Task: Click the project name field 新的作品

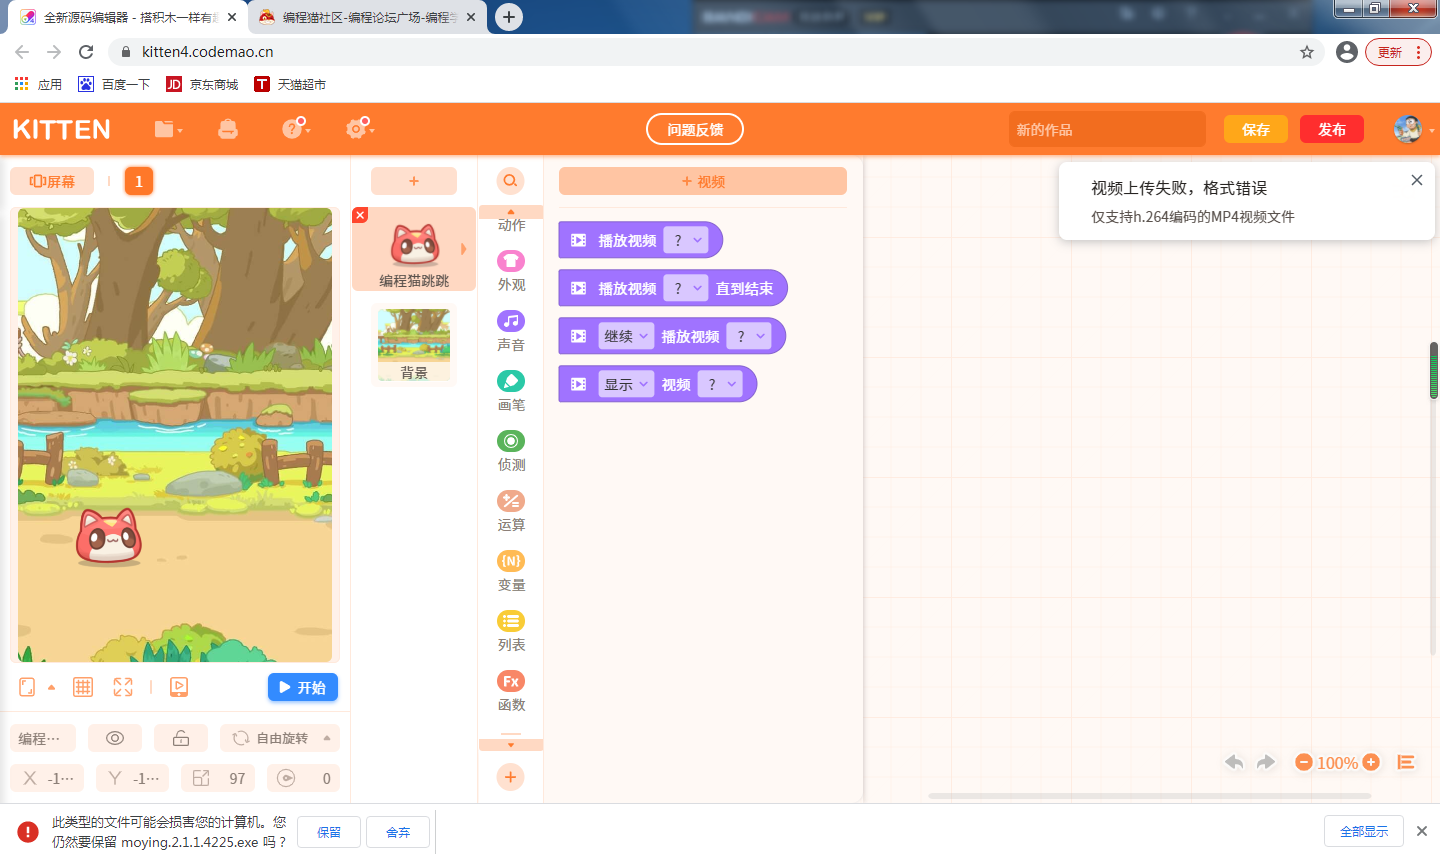Action: (x=1107, y=129)
